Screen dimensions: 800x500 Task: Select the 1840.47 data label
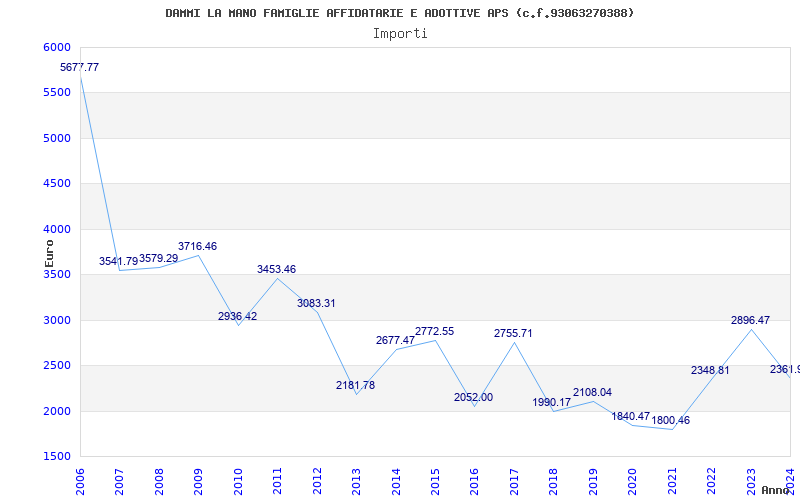coord(631,416)
